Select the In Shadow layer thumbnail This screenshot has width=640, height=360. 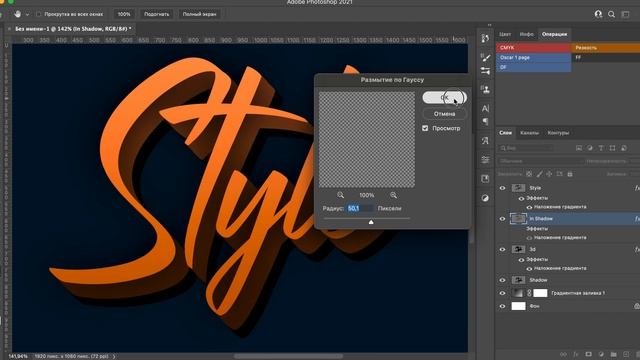click(518, 219)
